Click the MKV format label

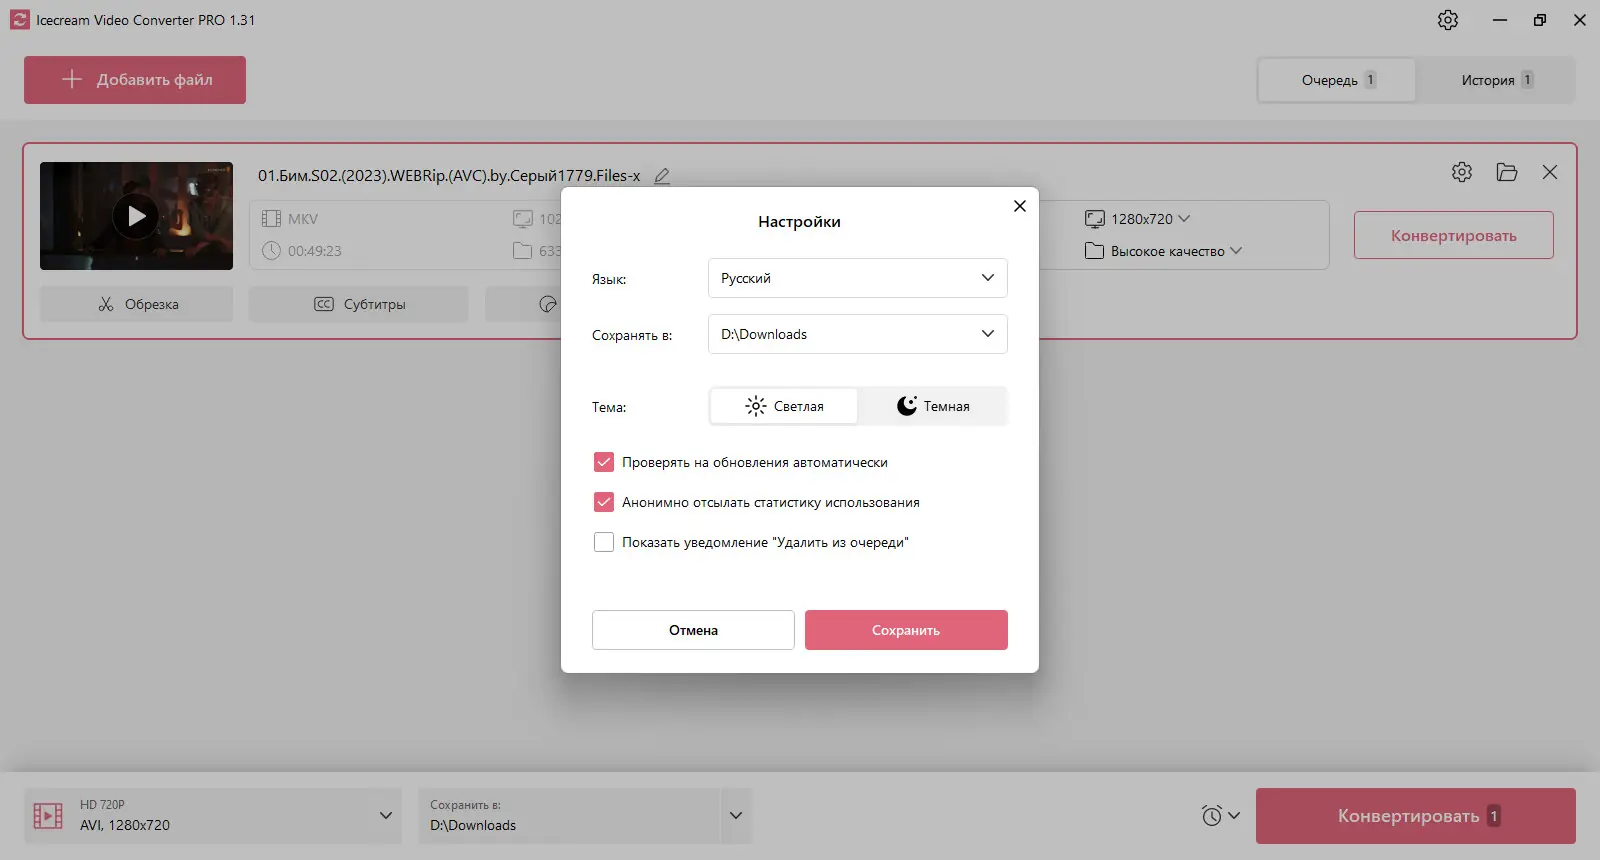pos(303,219)
